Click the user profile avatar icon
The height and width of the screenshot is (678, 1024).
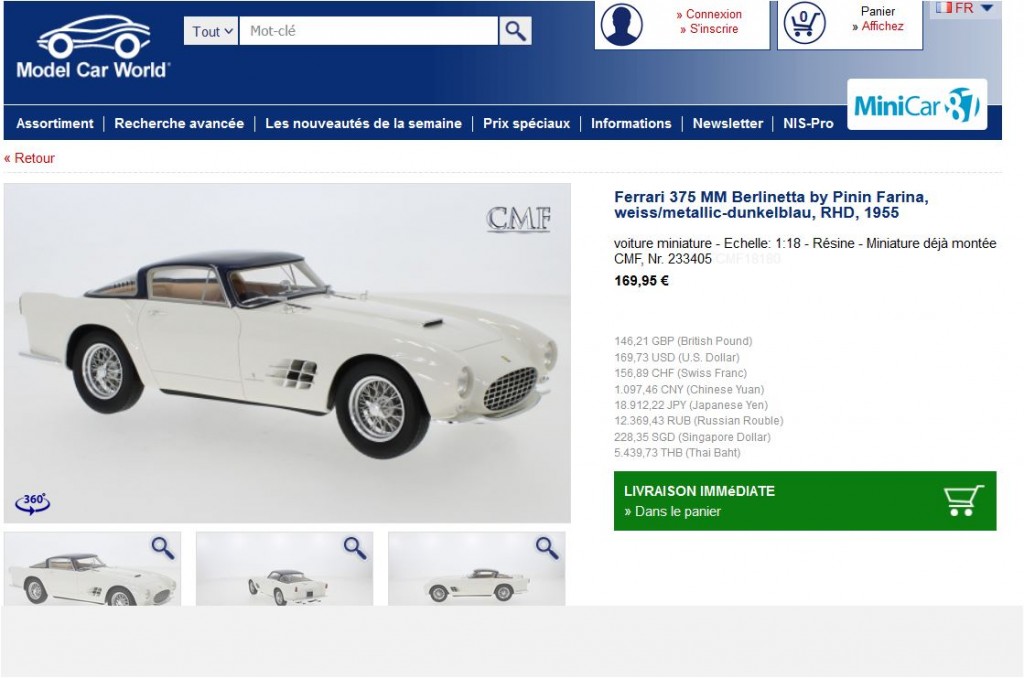tap(621, 24)
